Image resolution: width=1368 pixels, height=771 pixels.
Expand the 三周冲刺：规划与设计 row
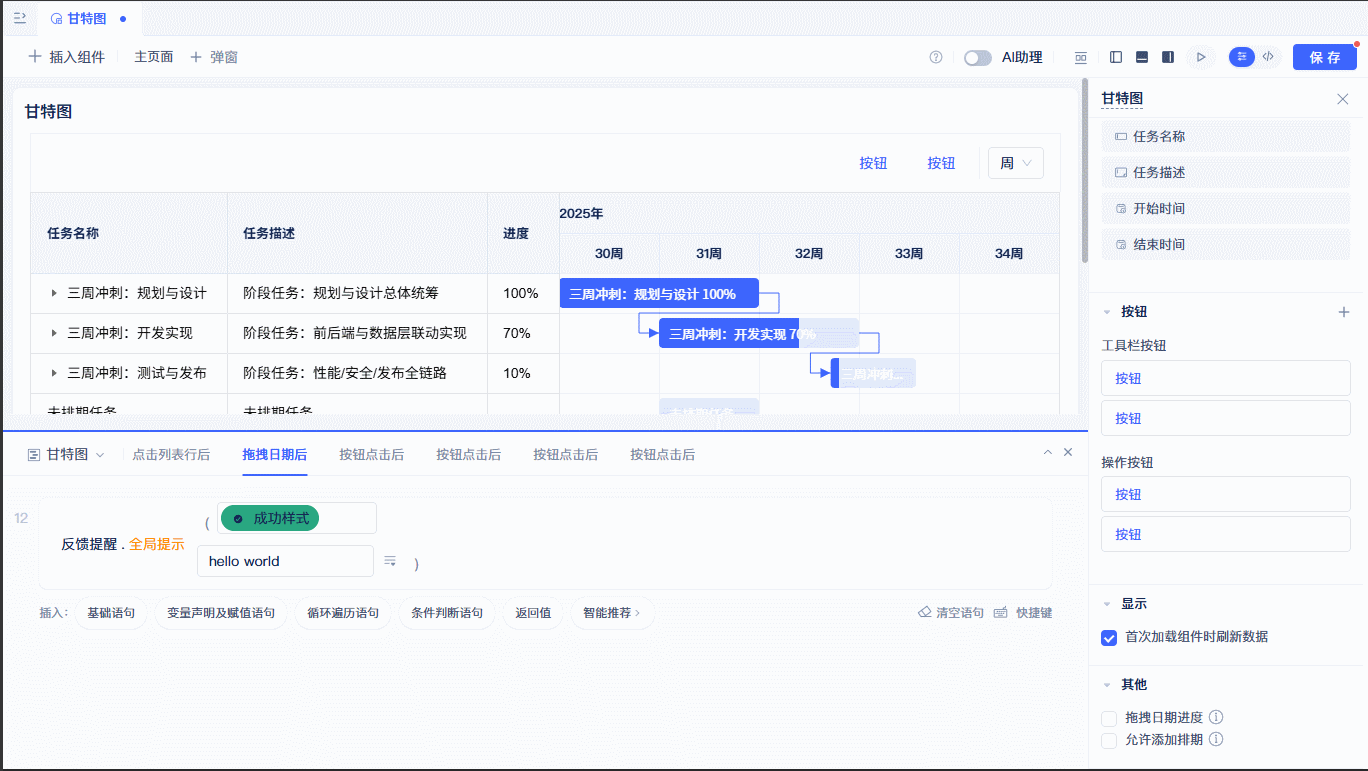click(x=54, y=293)
